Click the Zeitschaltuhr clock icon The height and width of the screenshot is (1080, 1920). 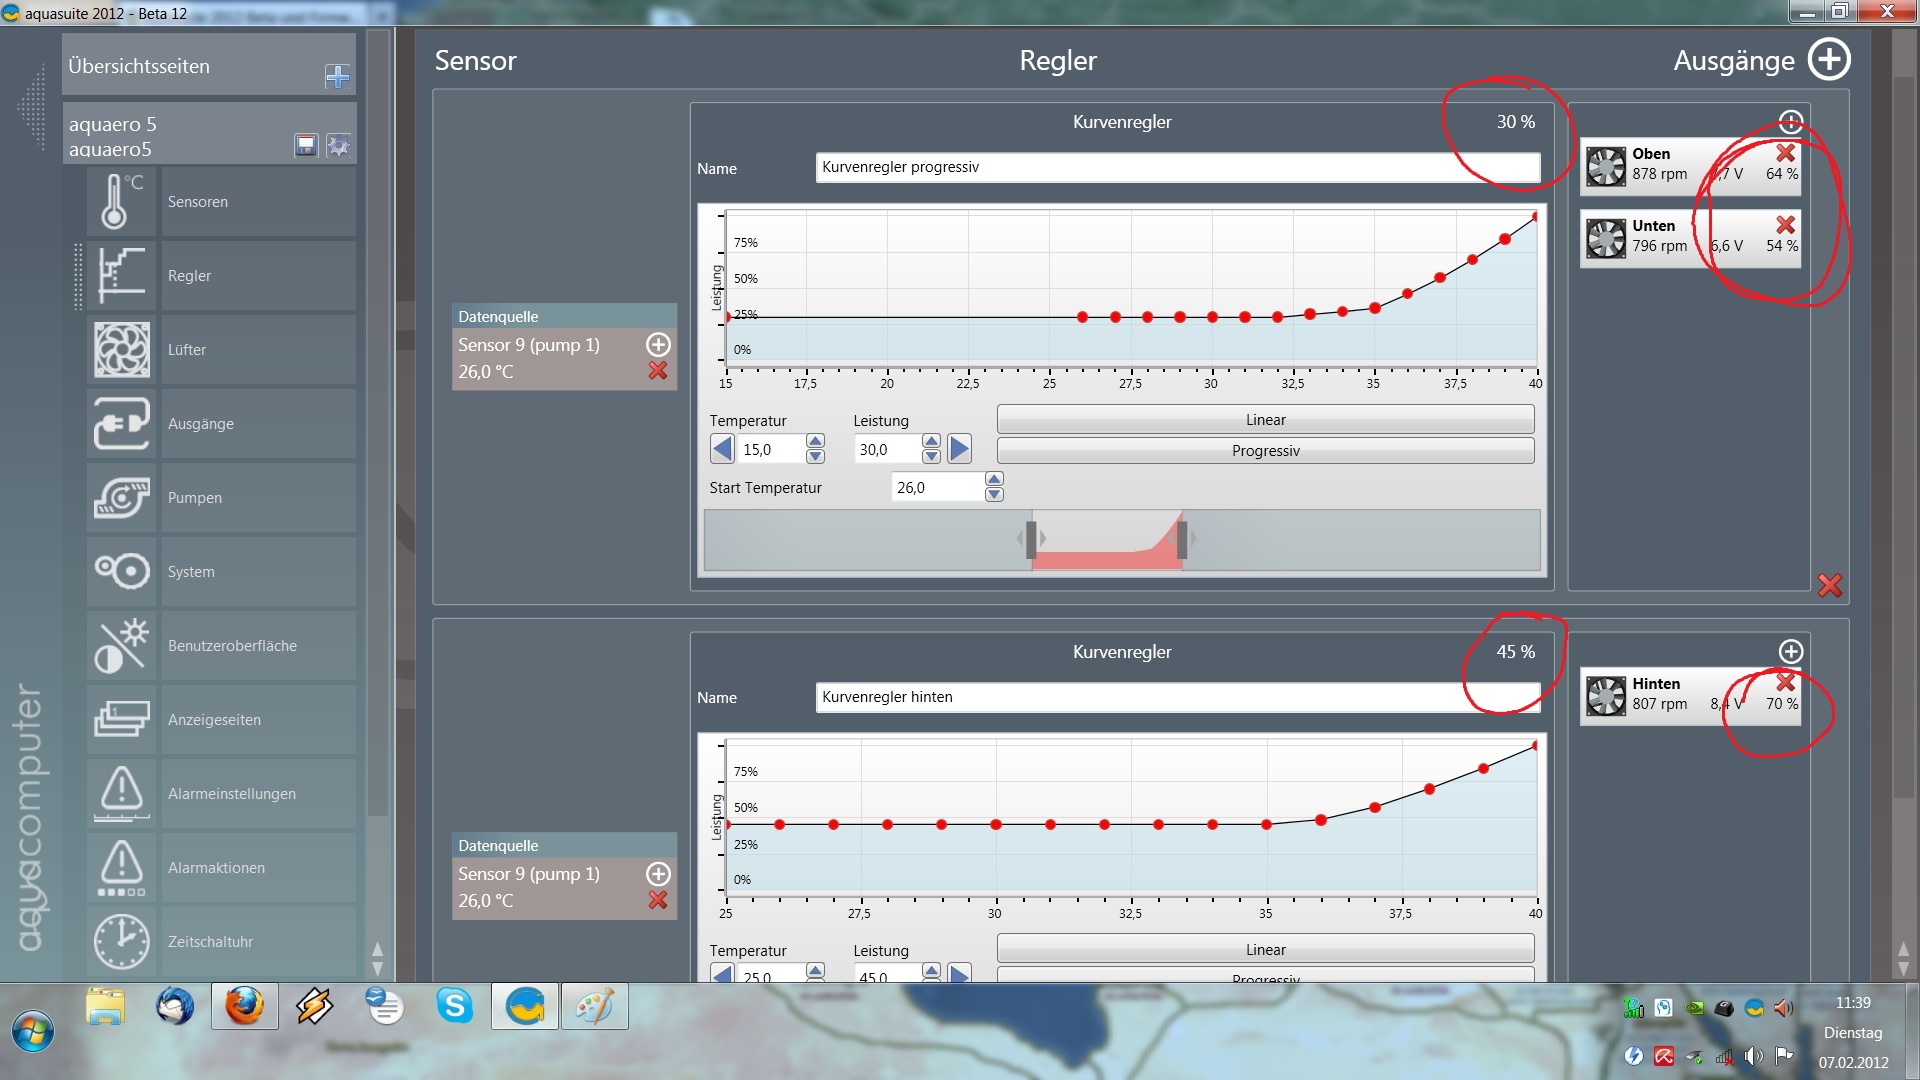click(x=121, y=941)
